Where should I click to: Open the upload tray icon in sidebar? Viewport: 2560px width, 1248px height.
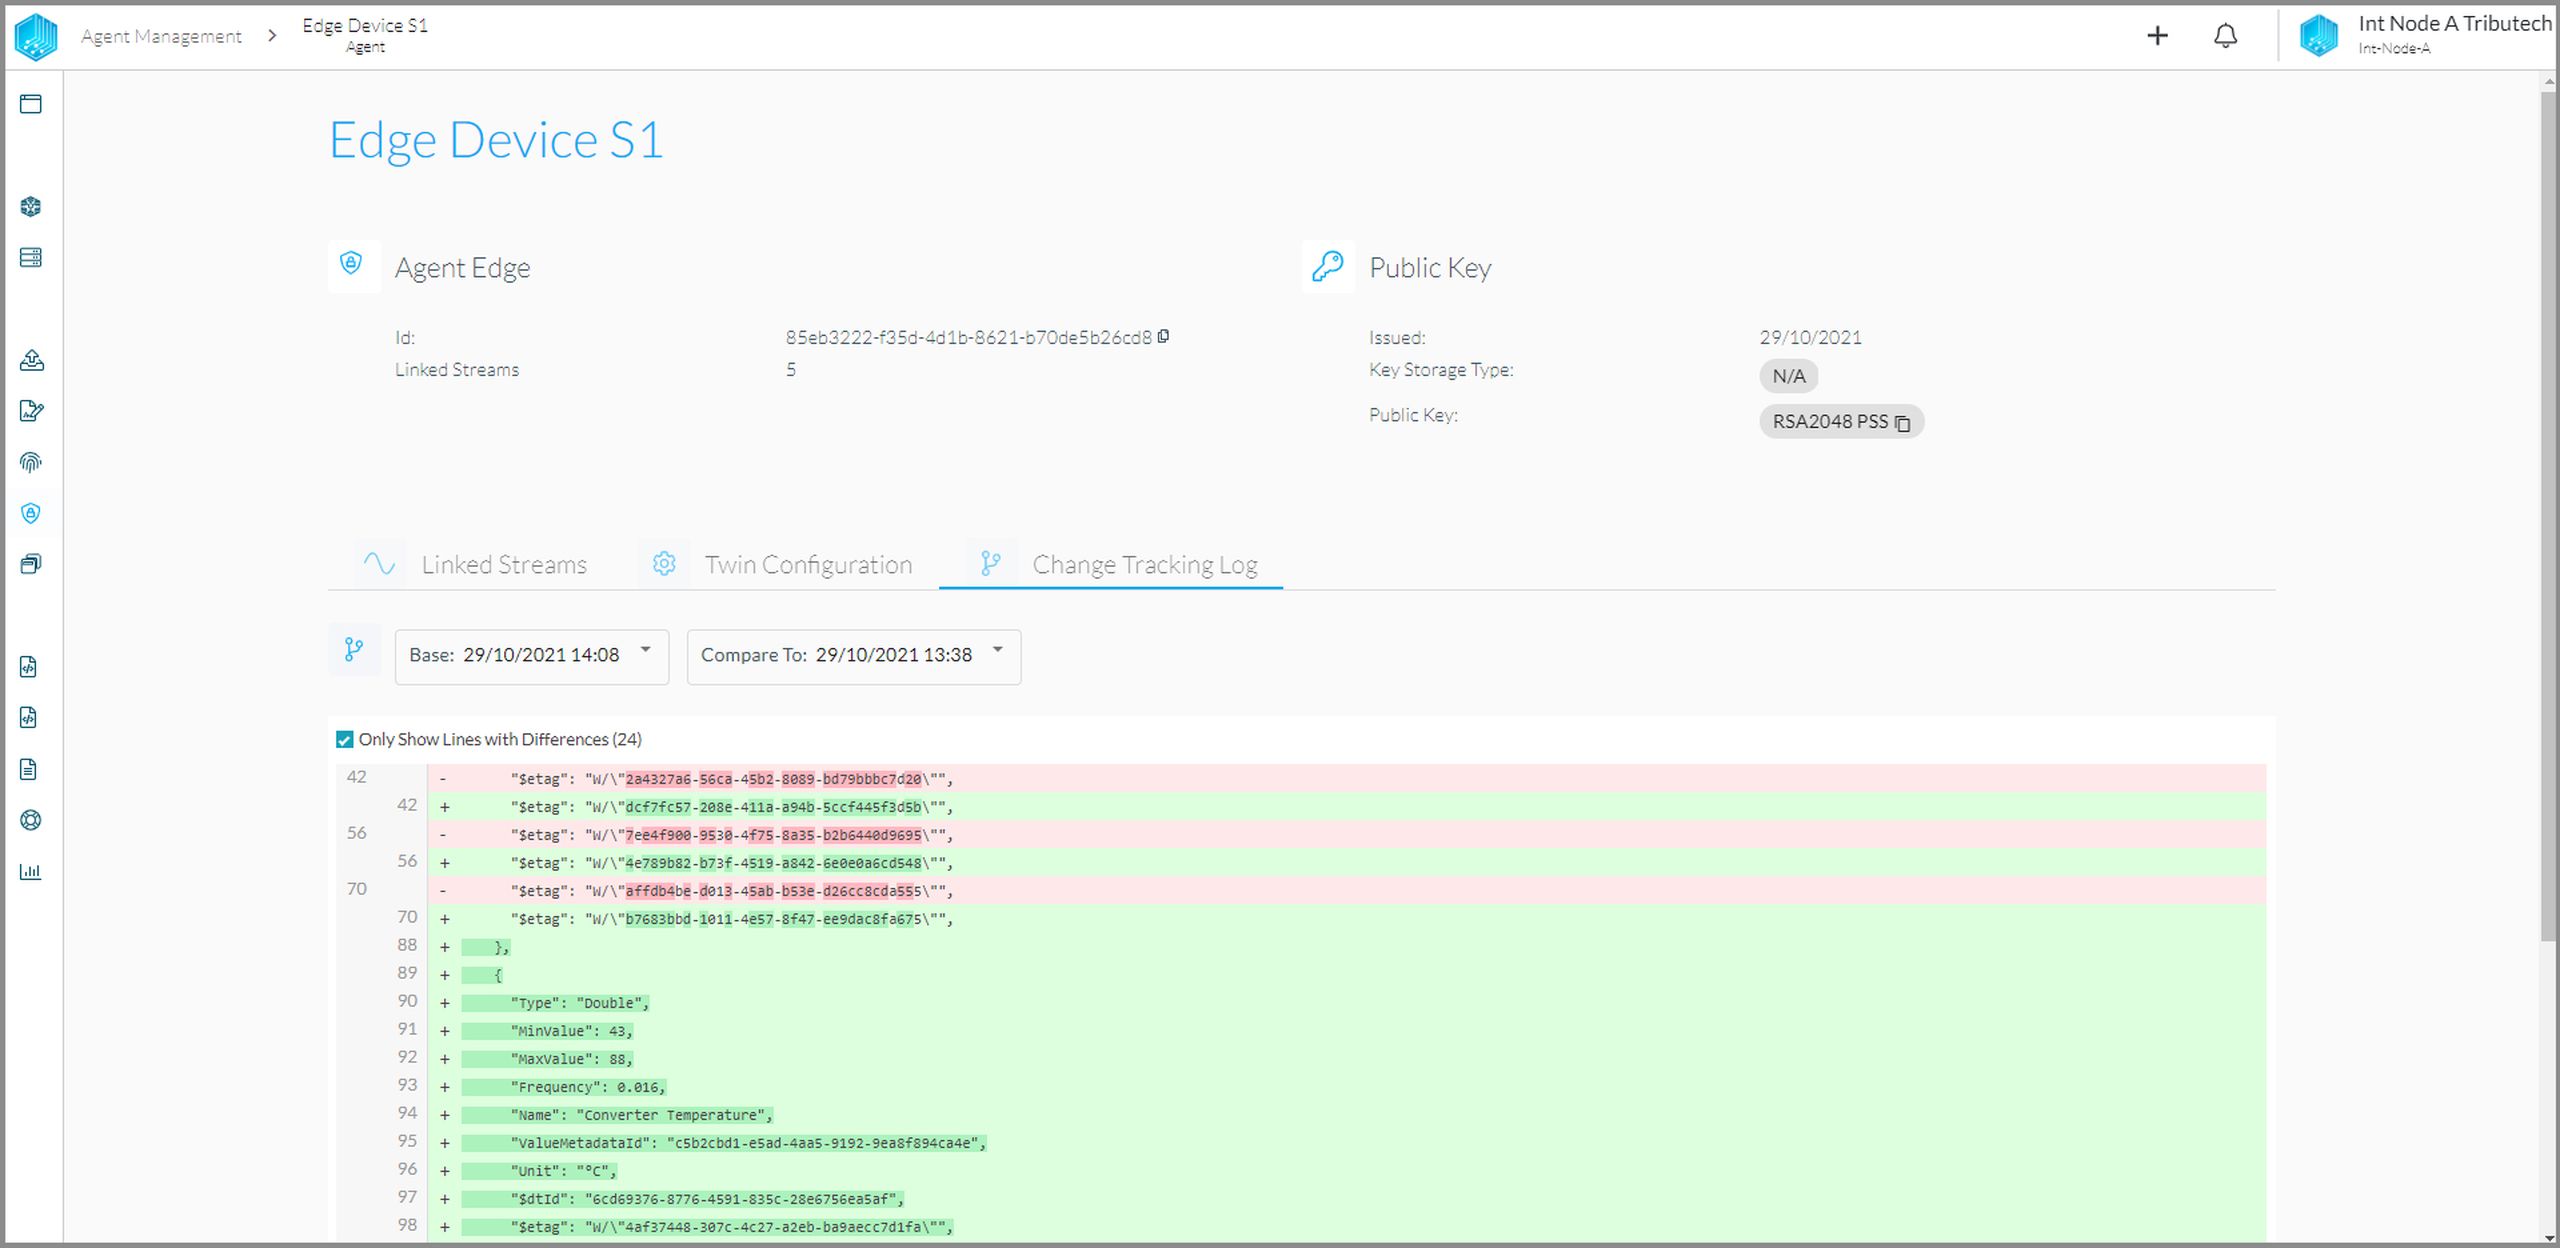click(31, 360)
